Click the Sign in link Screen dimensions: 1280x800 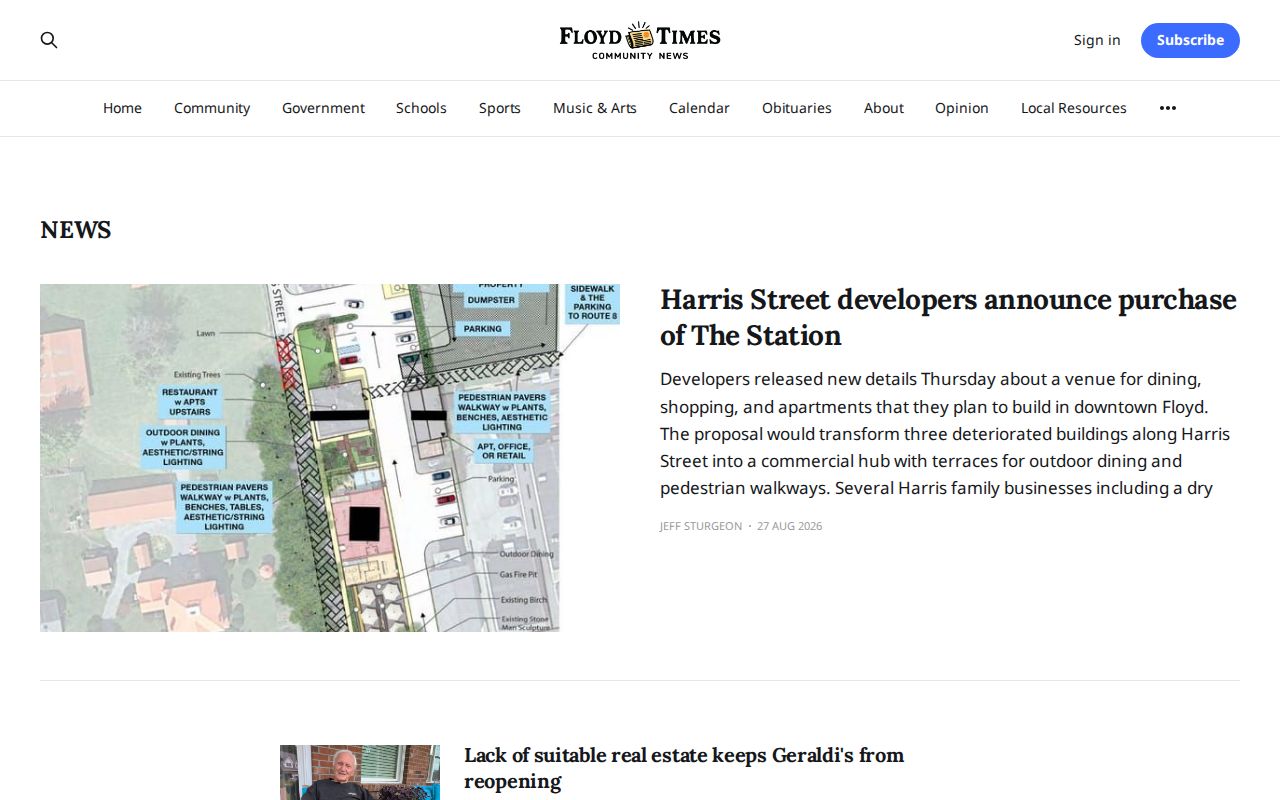tap(1097, 40)
